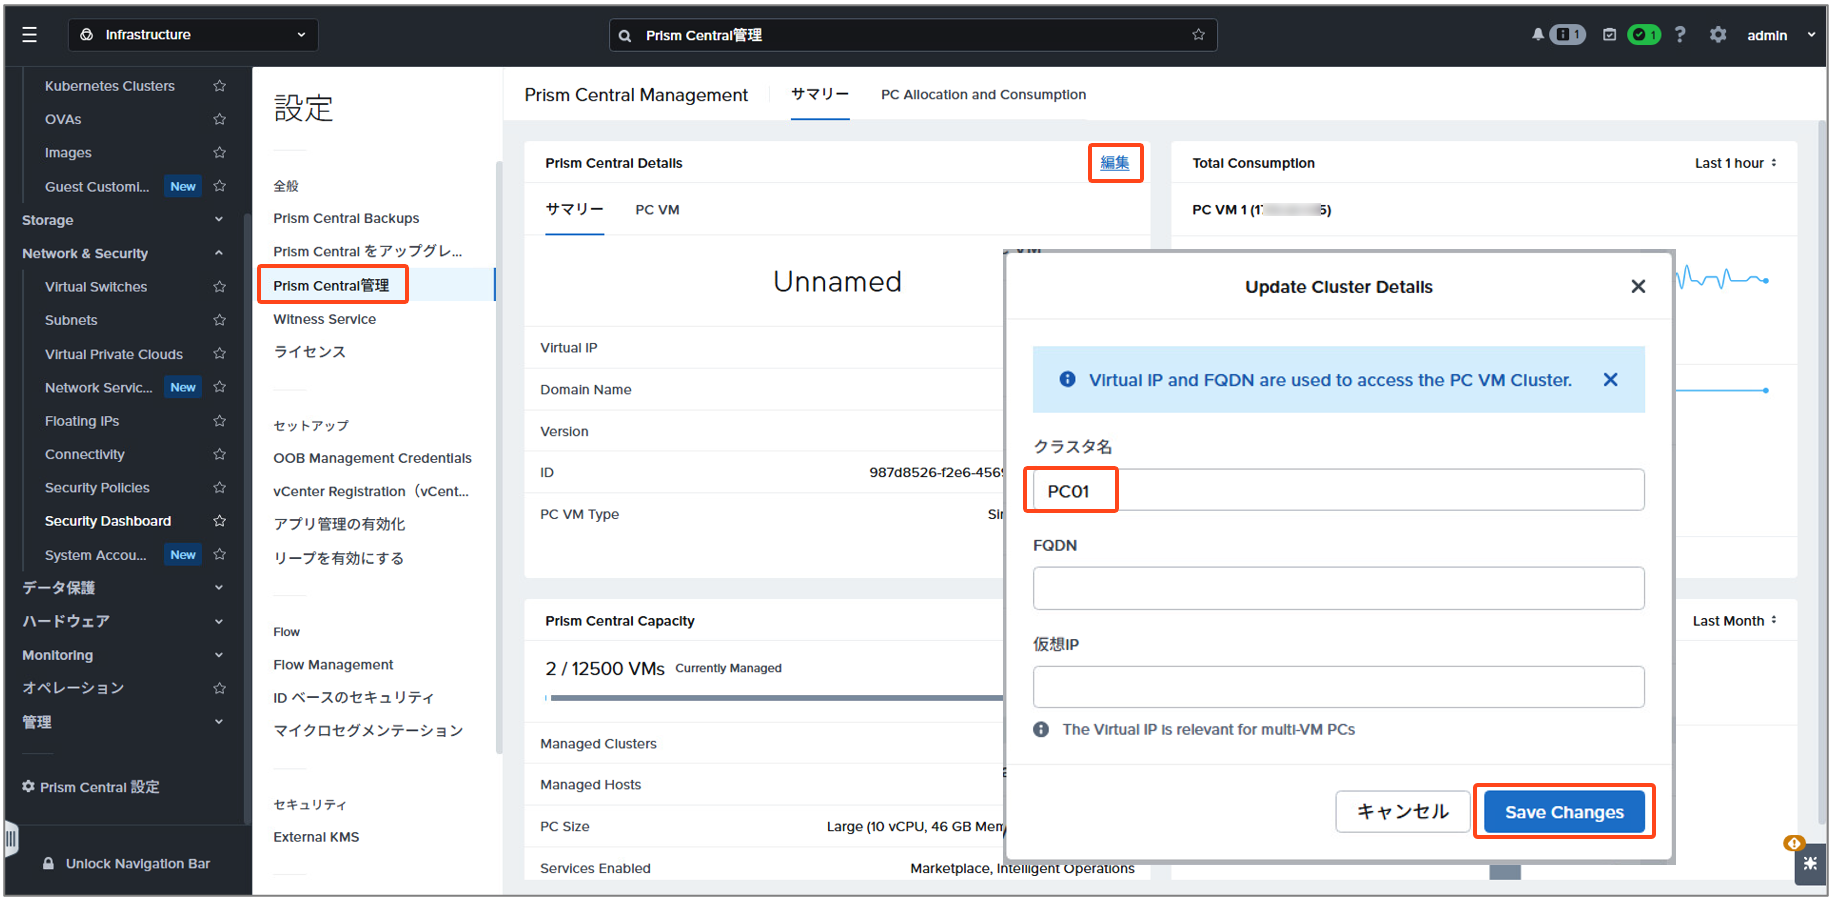Click the クラスタ名 input field
The image size is (1832, 900).
click(1338, 490)
